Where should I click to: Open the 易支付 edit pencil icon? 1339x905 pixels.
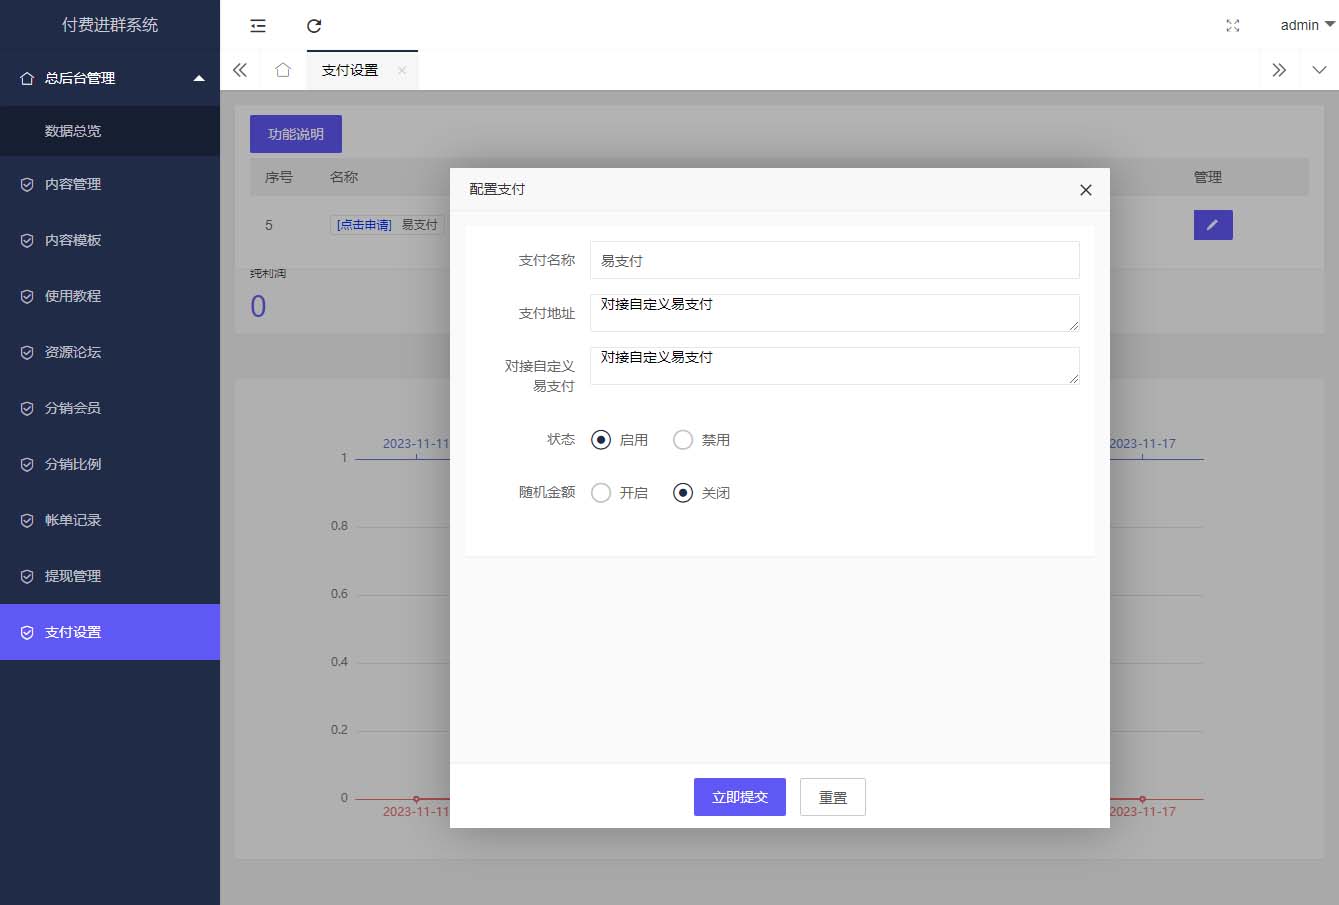tap(1213, 225)
